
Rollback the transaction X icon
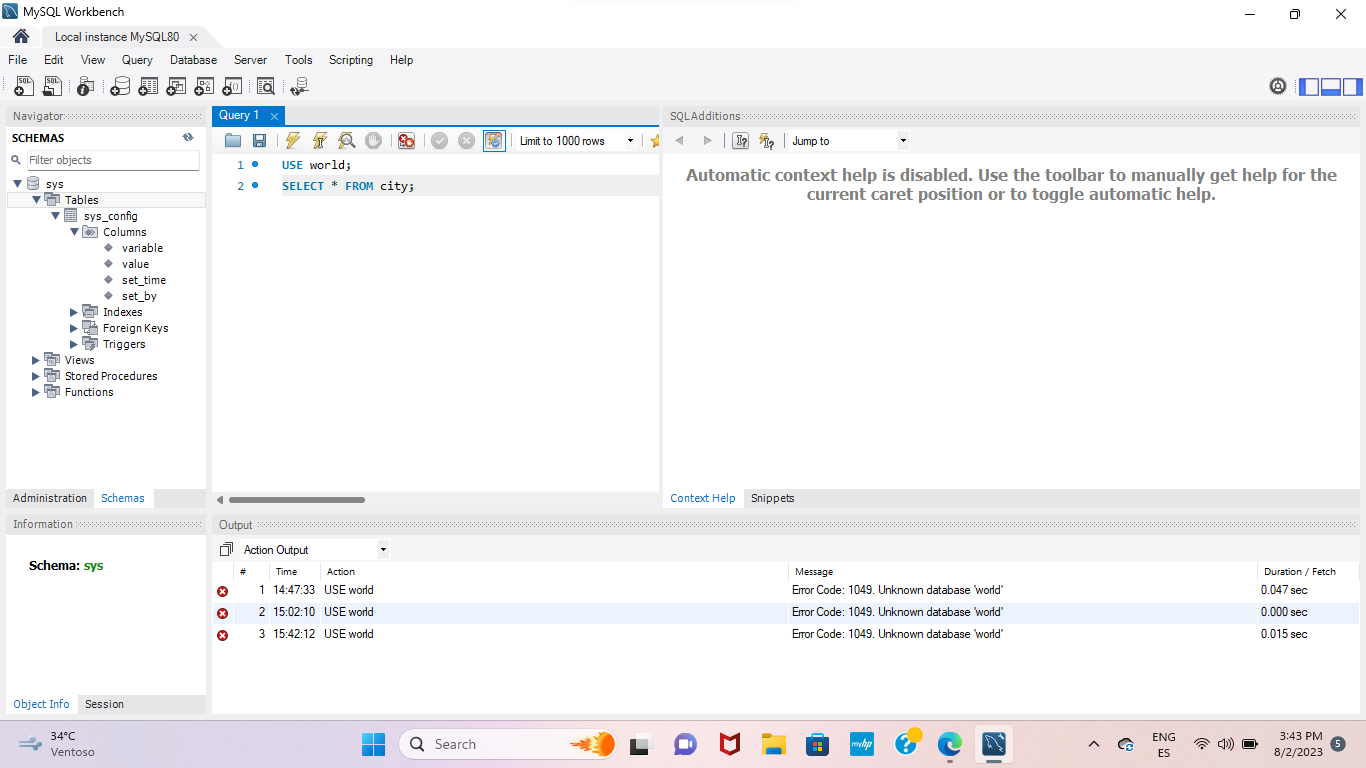(x=466, y=141)
